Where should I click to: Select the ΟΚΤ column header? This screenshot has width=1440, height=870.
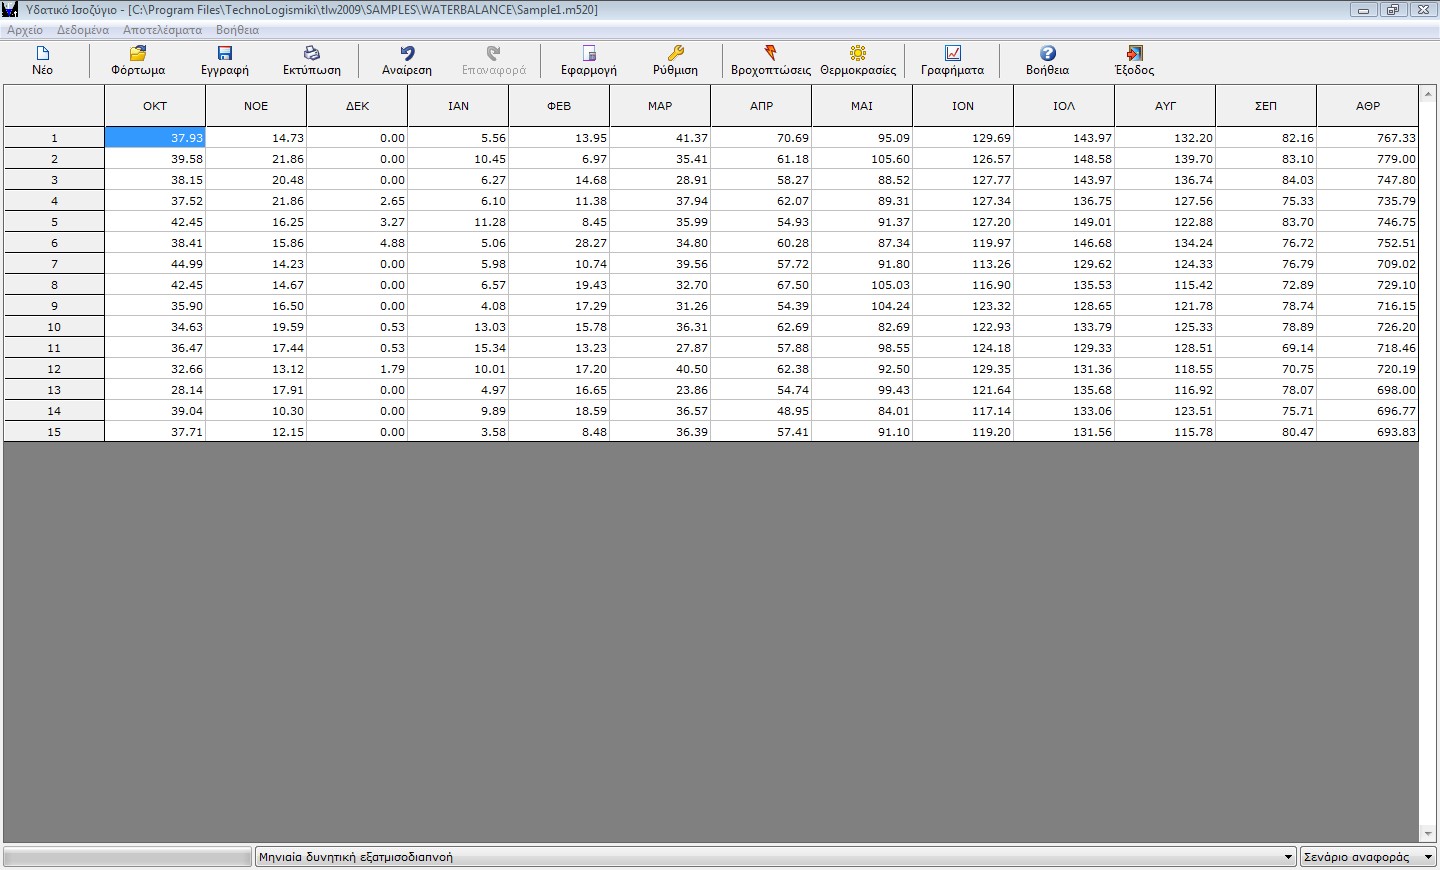click(x=155, y=106)
